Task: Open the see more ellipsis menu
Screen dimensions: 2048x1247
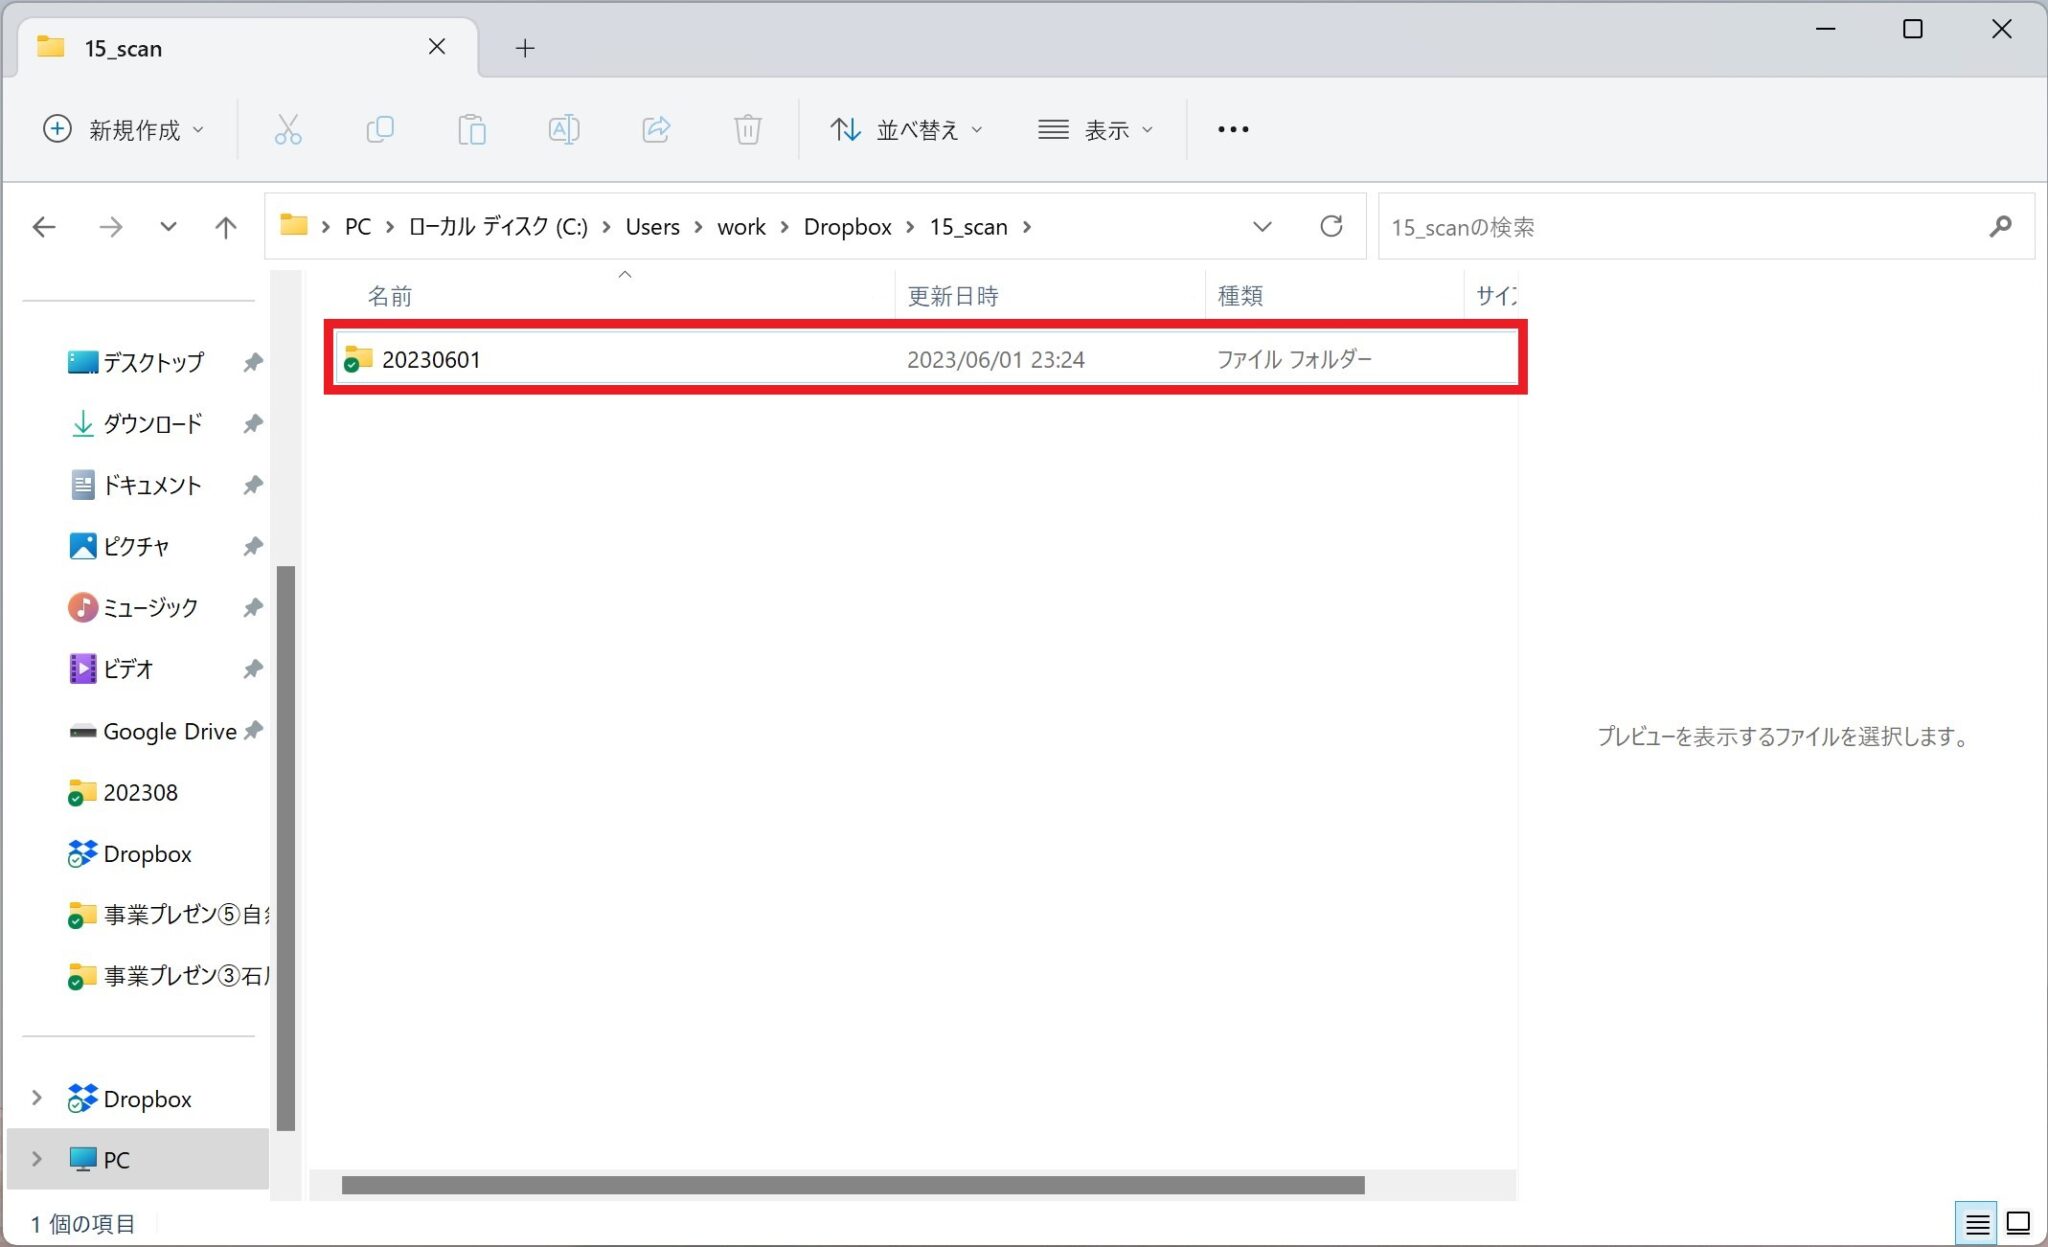Action: pyautogui.click(x=1233, y=129)
